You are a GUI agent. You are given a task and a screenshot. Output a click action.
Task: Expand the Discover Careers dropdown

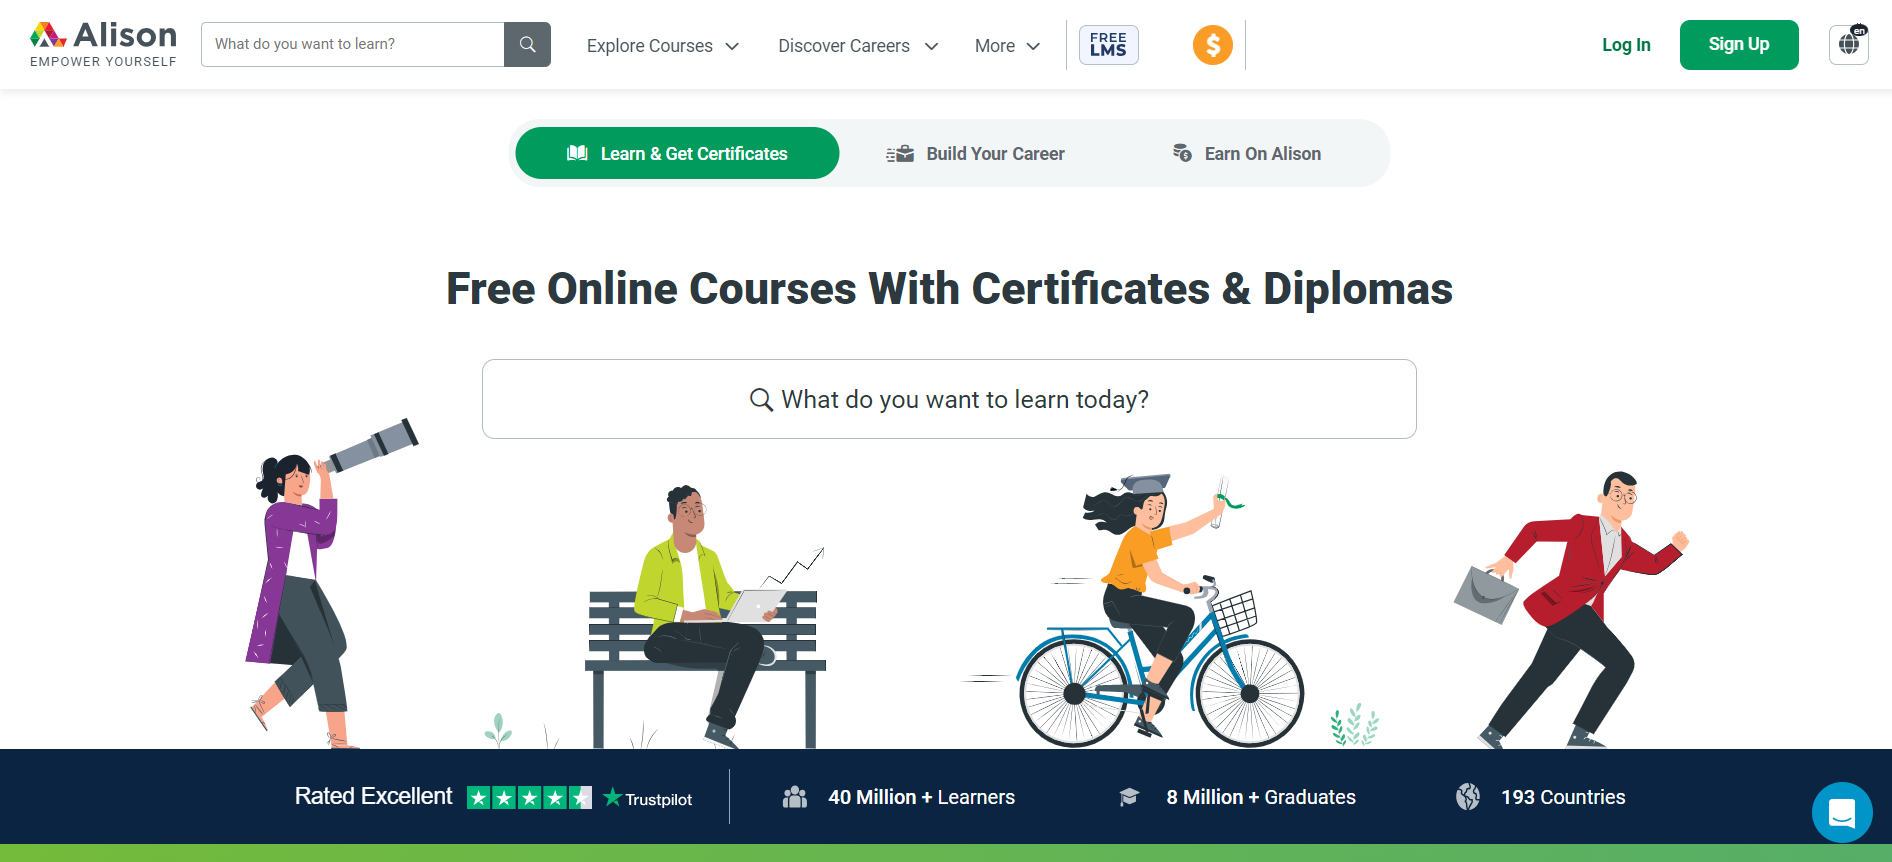pos(858,46)
